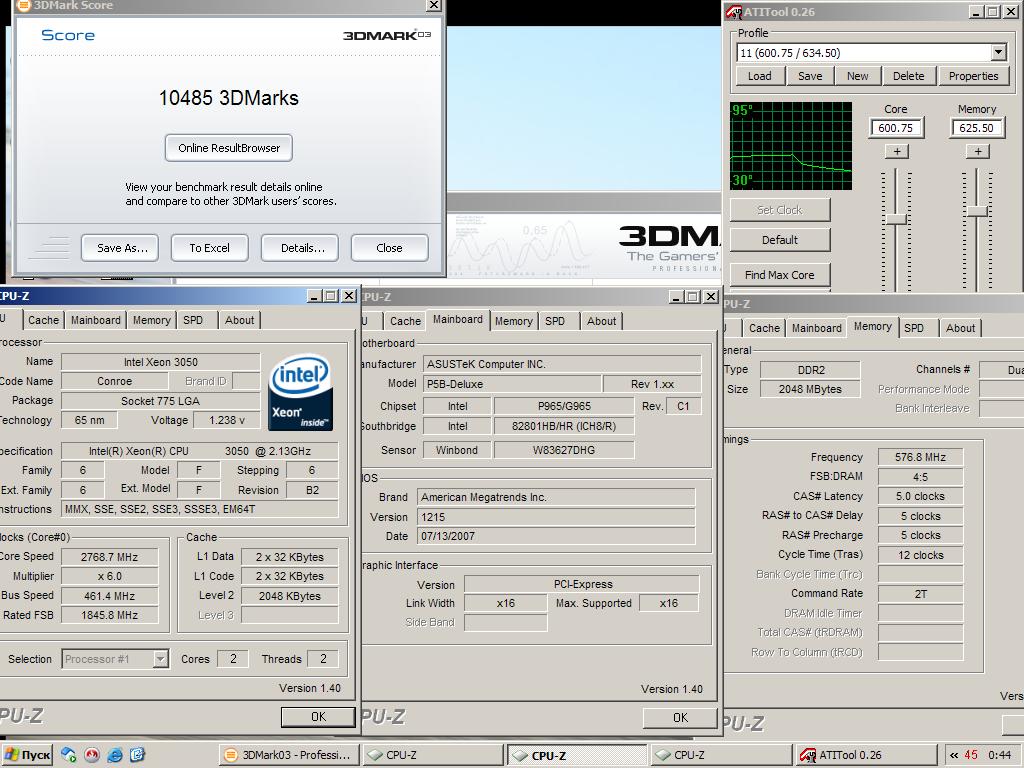Delete the ATITool profile

tap(908, 76)
